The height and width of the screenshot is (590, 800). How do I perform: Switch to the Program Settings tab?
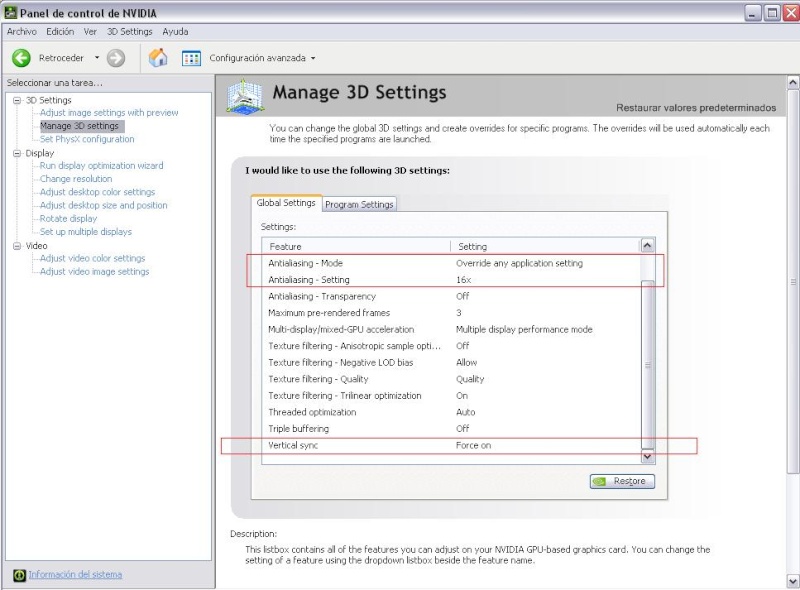click(359, 204)
